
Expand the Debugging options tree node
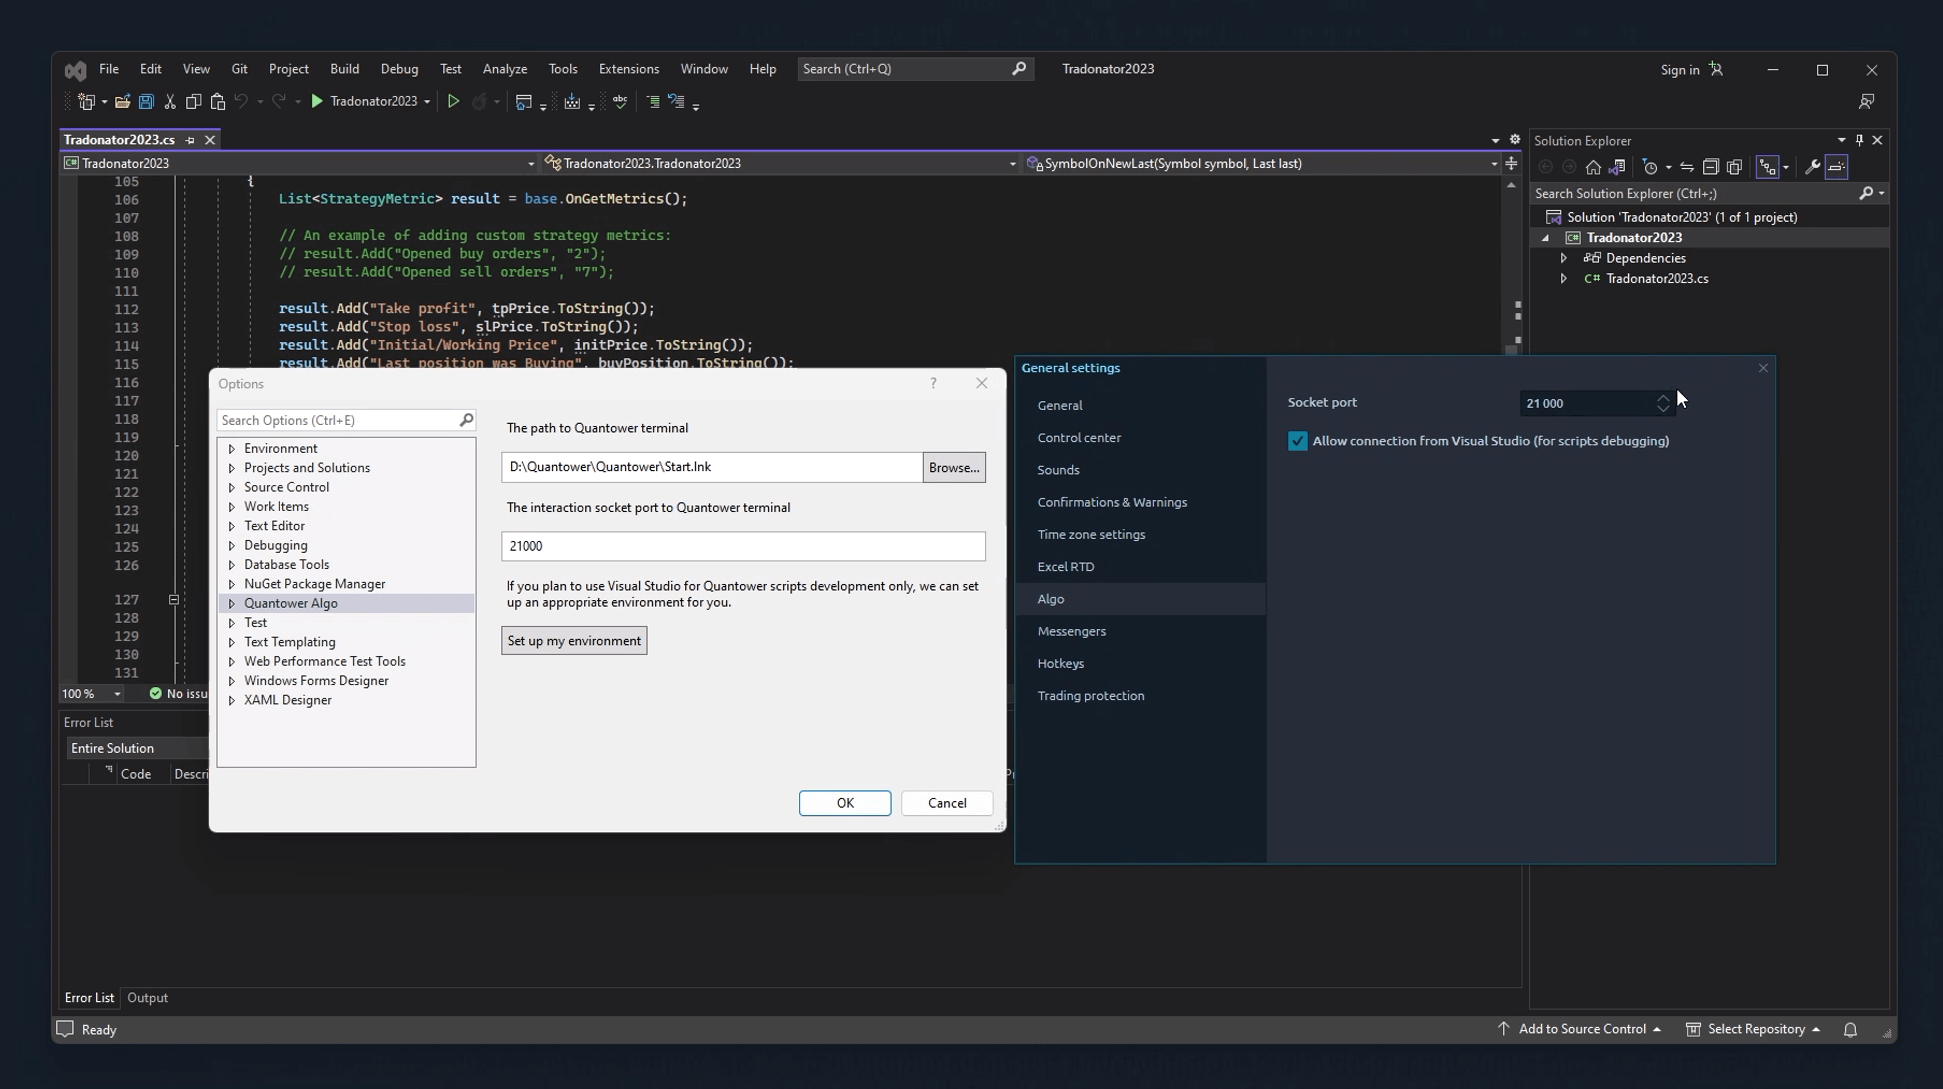[232, 546]
